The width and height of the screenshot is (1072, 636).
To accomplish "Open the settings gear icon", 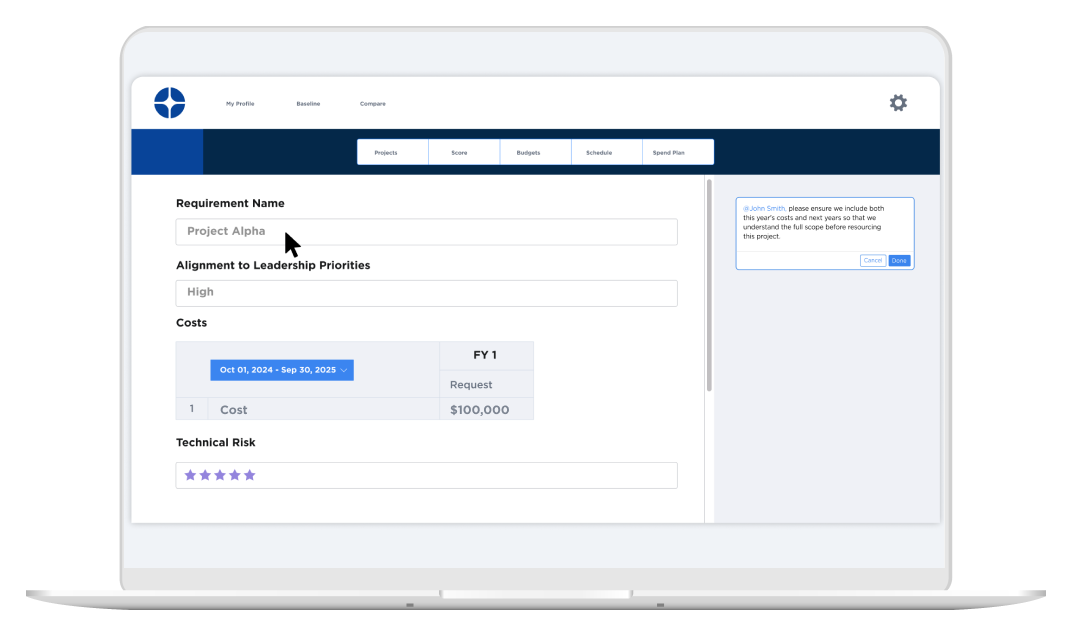I will click(897, 102).
